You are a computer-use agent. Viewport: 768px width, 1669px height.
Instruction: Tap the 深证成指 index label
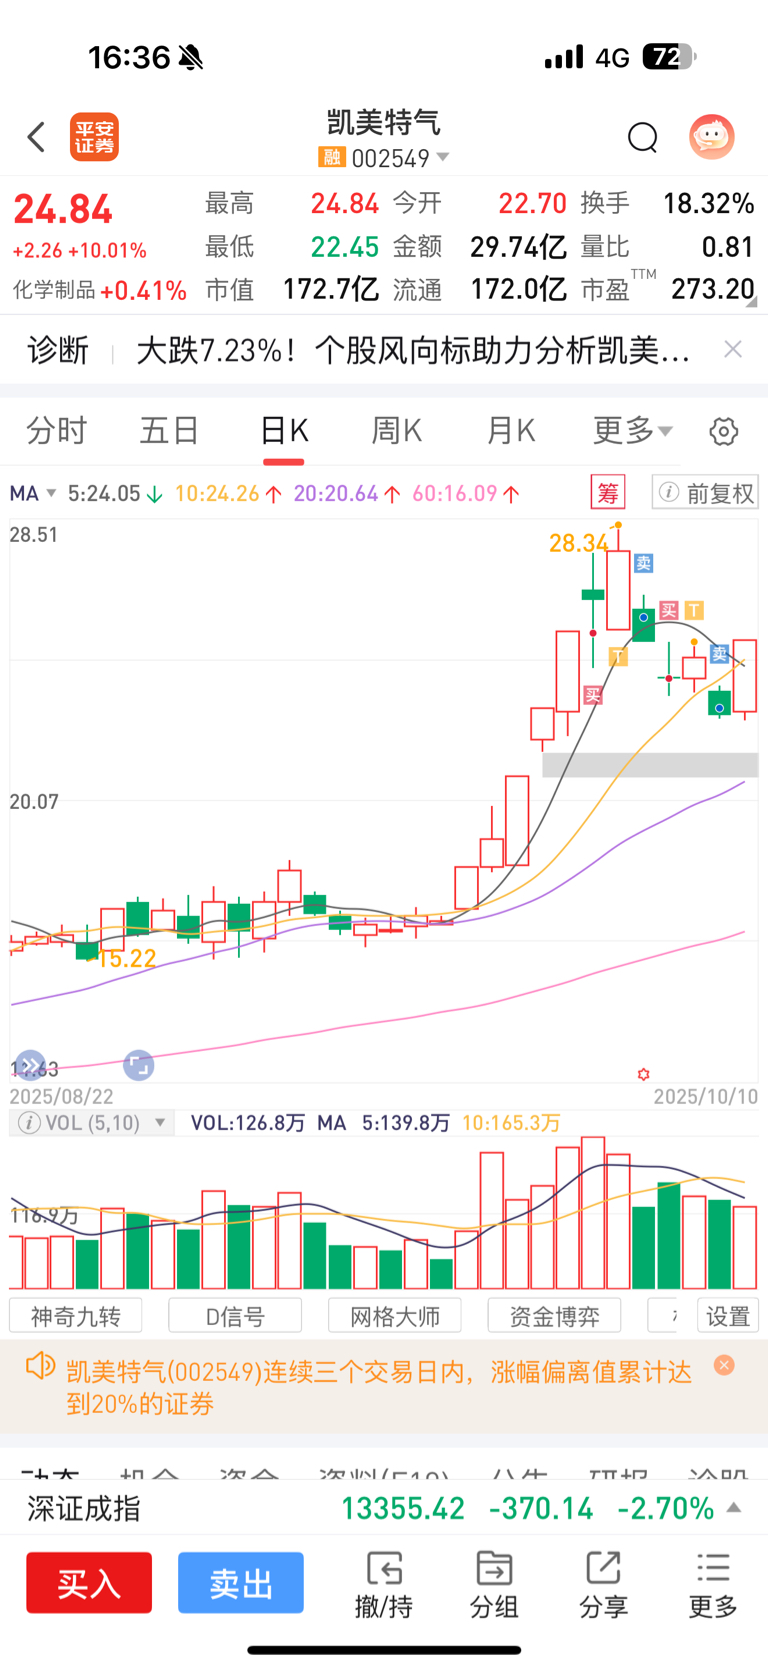(84, 1508)
